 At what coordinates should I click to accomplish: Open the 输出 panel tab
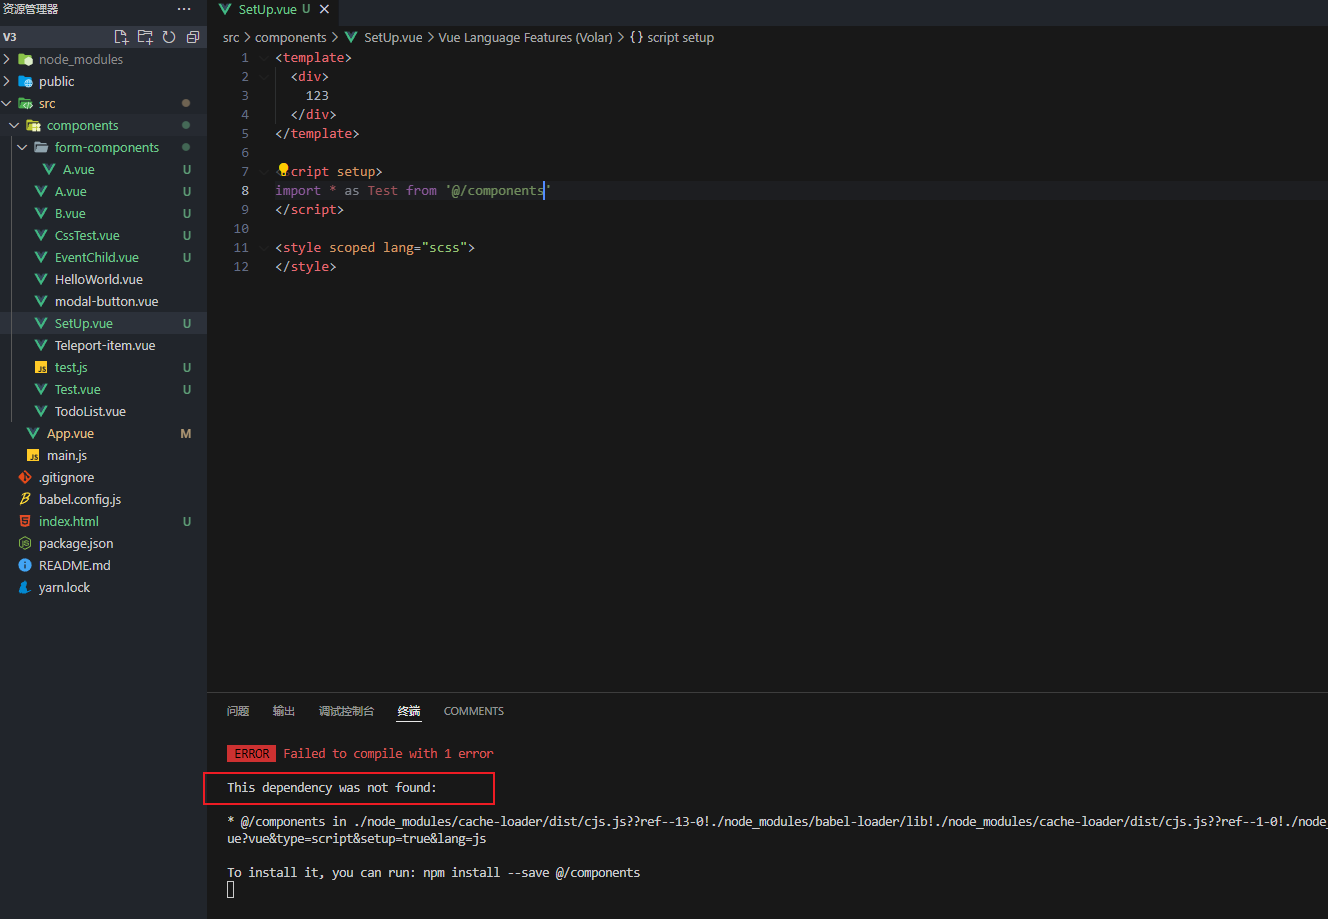[283, 711]
